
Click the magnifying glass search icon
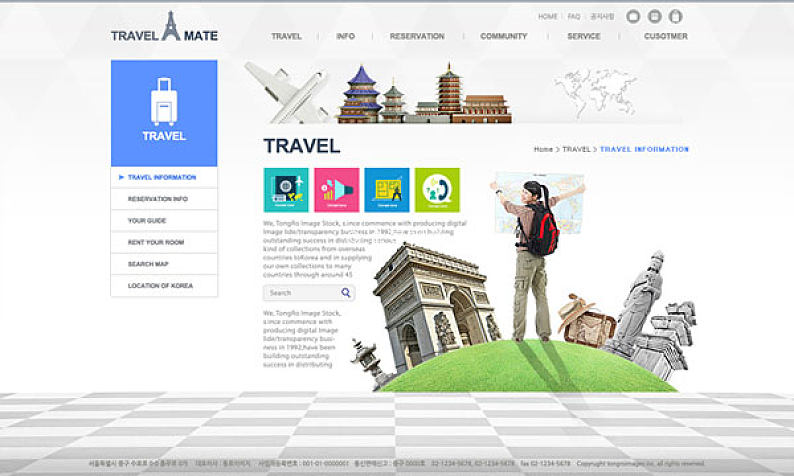(346, 293)
